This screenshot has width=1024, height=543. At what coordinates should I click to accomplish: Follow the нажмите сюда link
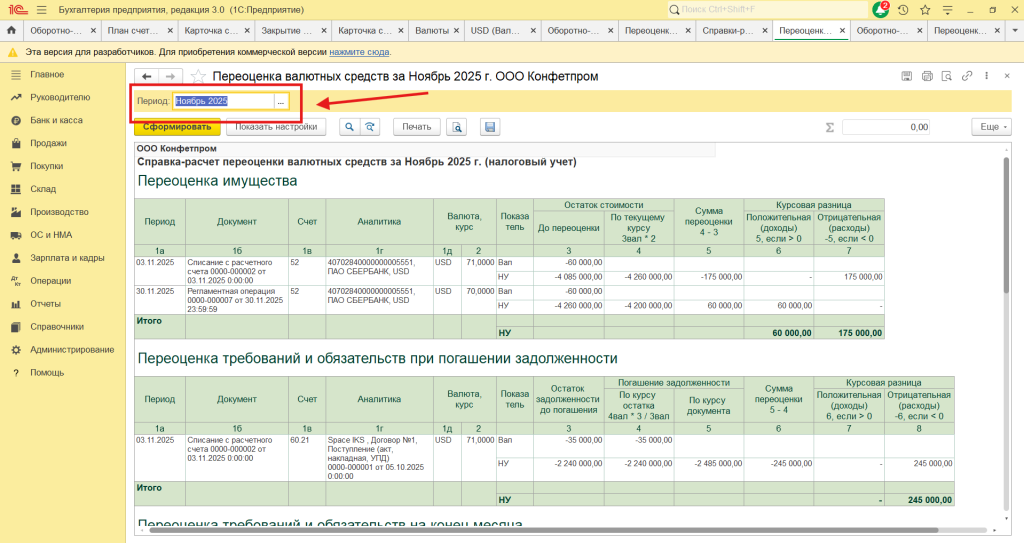359,52
